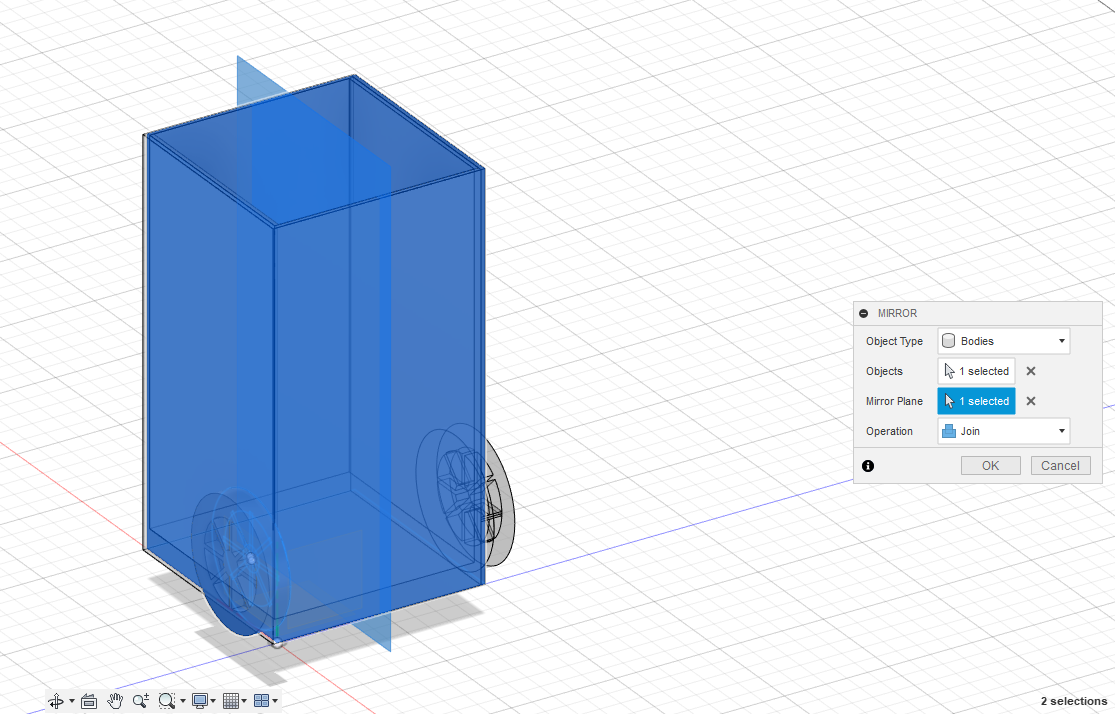Cancel the Mirror command
This screenshot has width=1115, height=714.
click(x=1060, y=466)
